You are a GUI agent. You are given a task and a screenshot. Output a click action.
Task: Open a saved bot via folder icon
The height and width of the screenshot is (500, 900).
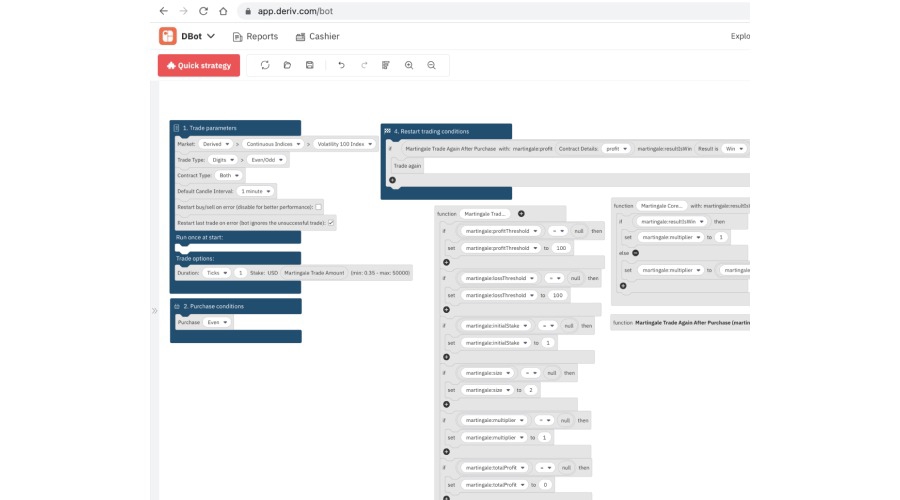coord(287,65)
